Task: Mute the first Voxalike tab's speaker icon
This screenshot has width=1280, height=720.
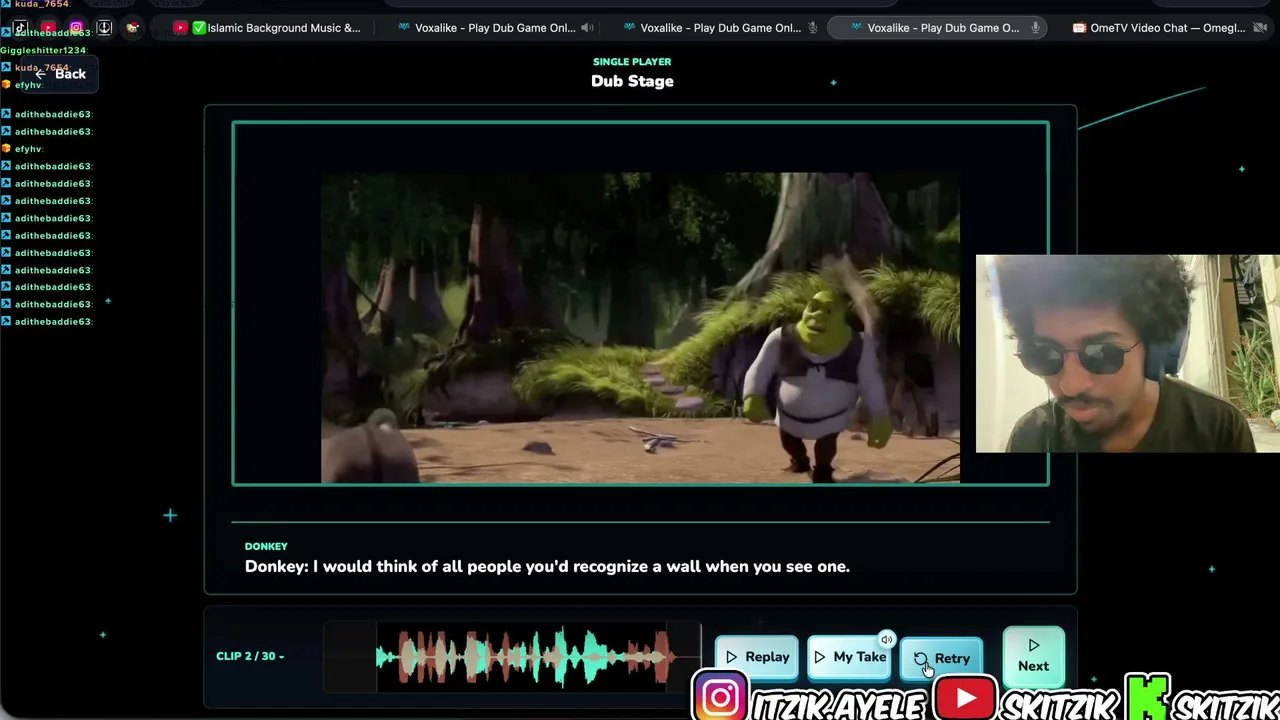Action: coord(587,28)
